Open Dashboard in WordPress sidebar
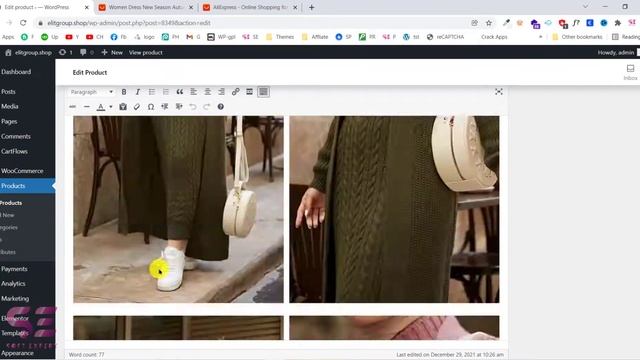 click(16, 72)
